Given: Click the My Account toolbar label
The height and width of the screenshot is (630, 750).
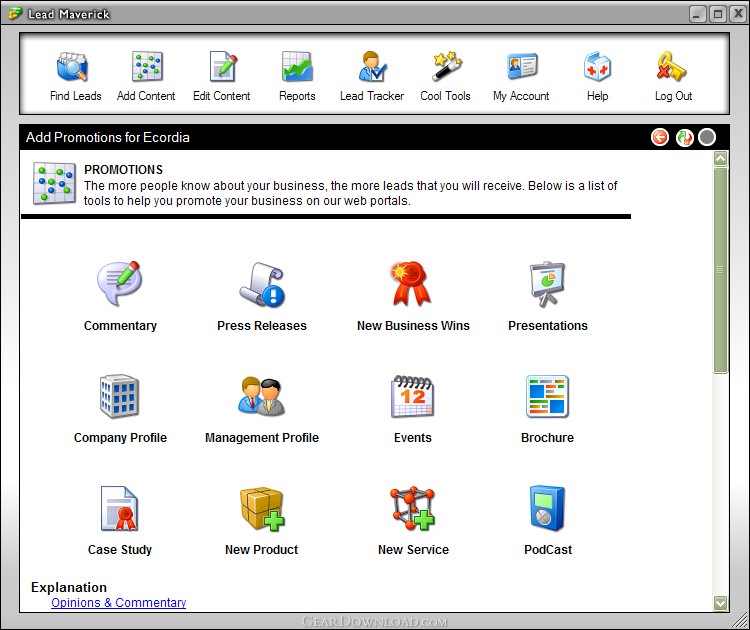Looking at the screenshot, I should (x=521, y=96).
